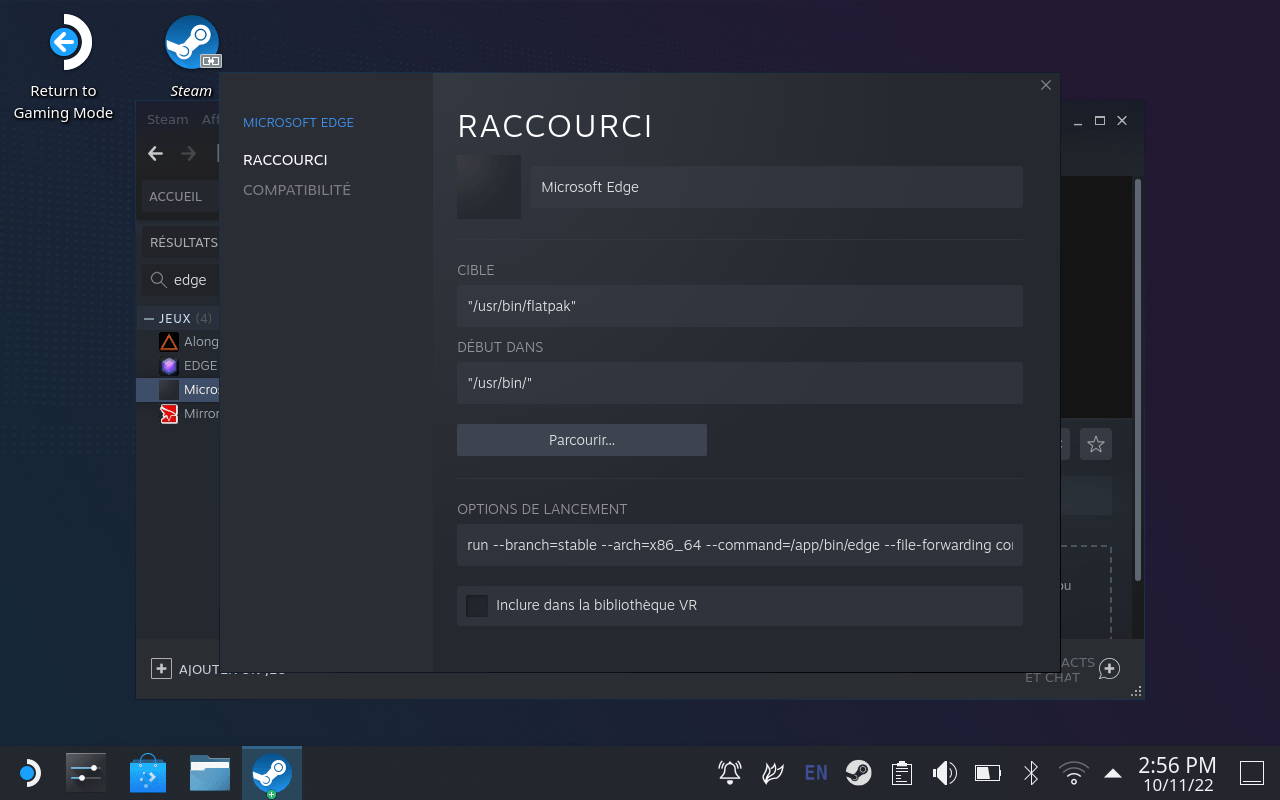Open the battery status tray icon
This screenshot has height=800, width=1280.
(x=988, y=773)
